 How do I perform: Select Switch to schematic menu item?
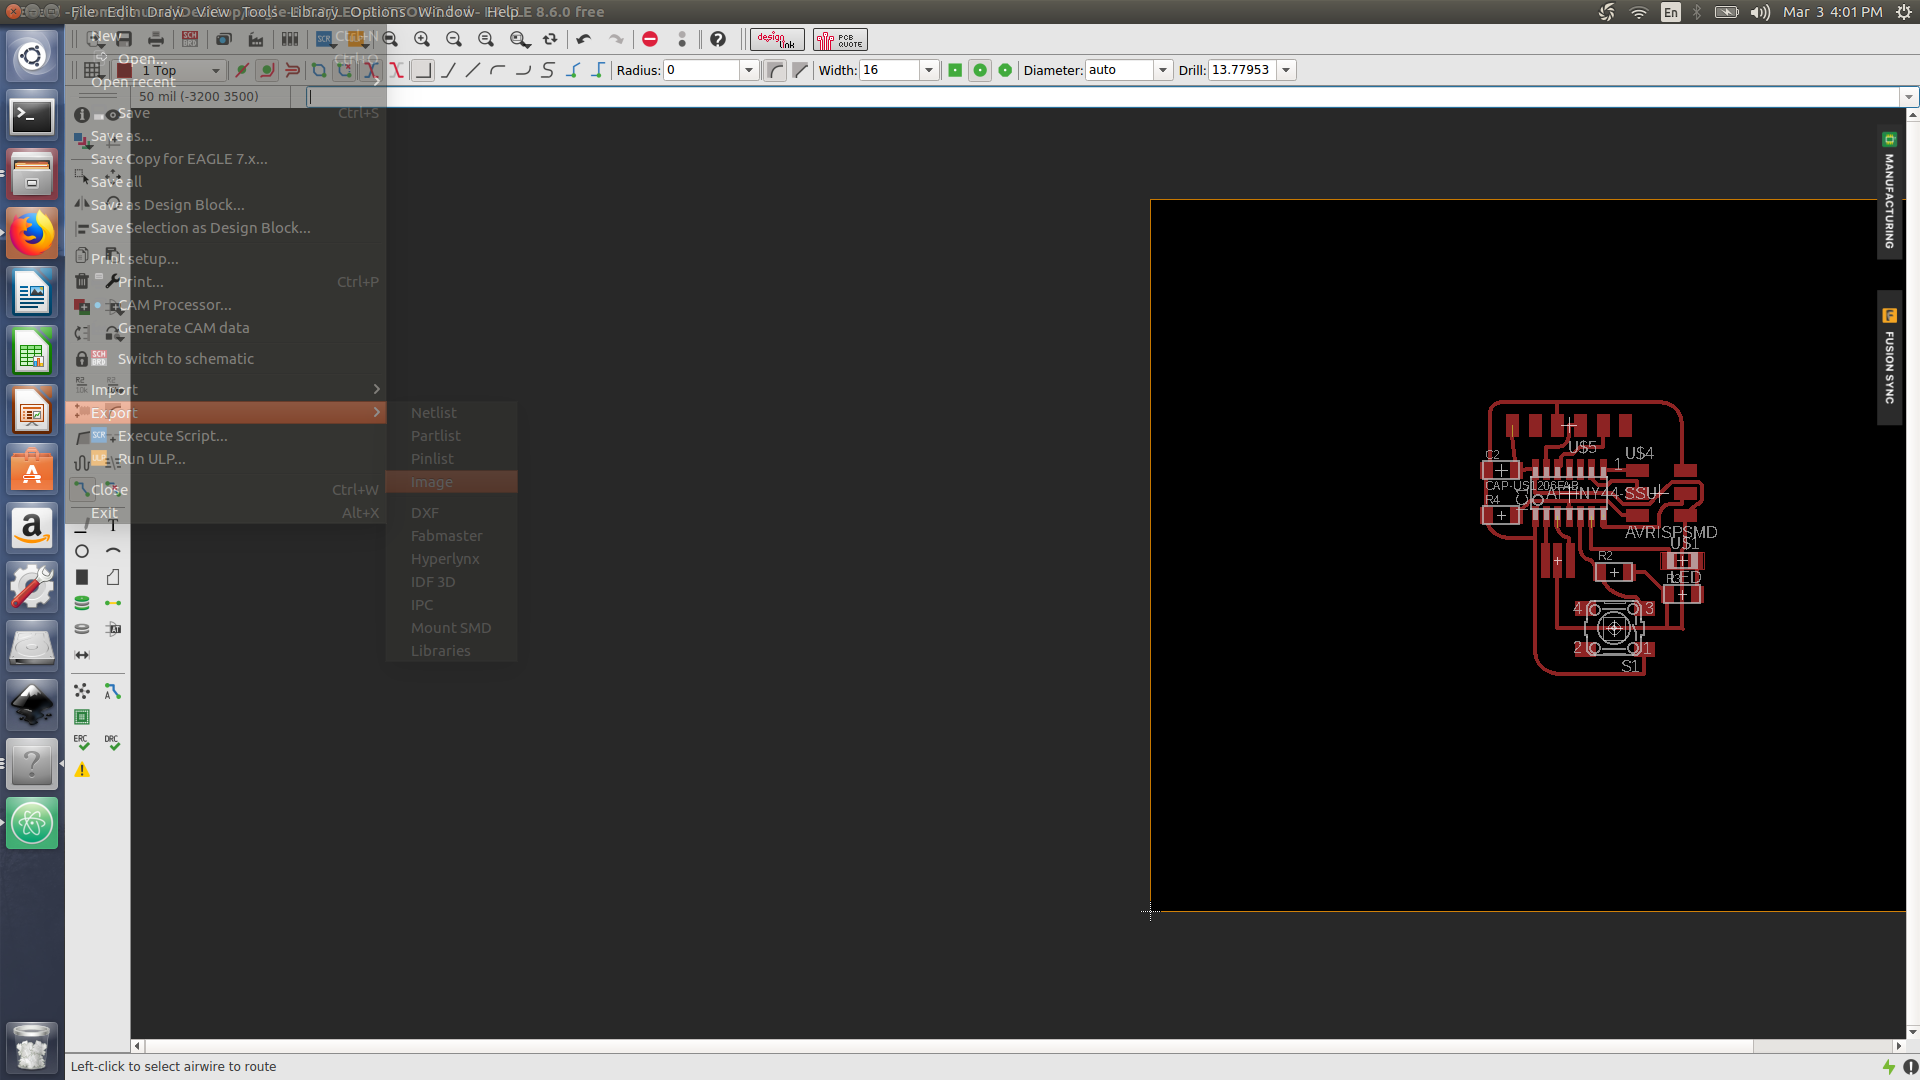coord(226,359)
